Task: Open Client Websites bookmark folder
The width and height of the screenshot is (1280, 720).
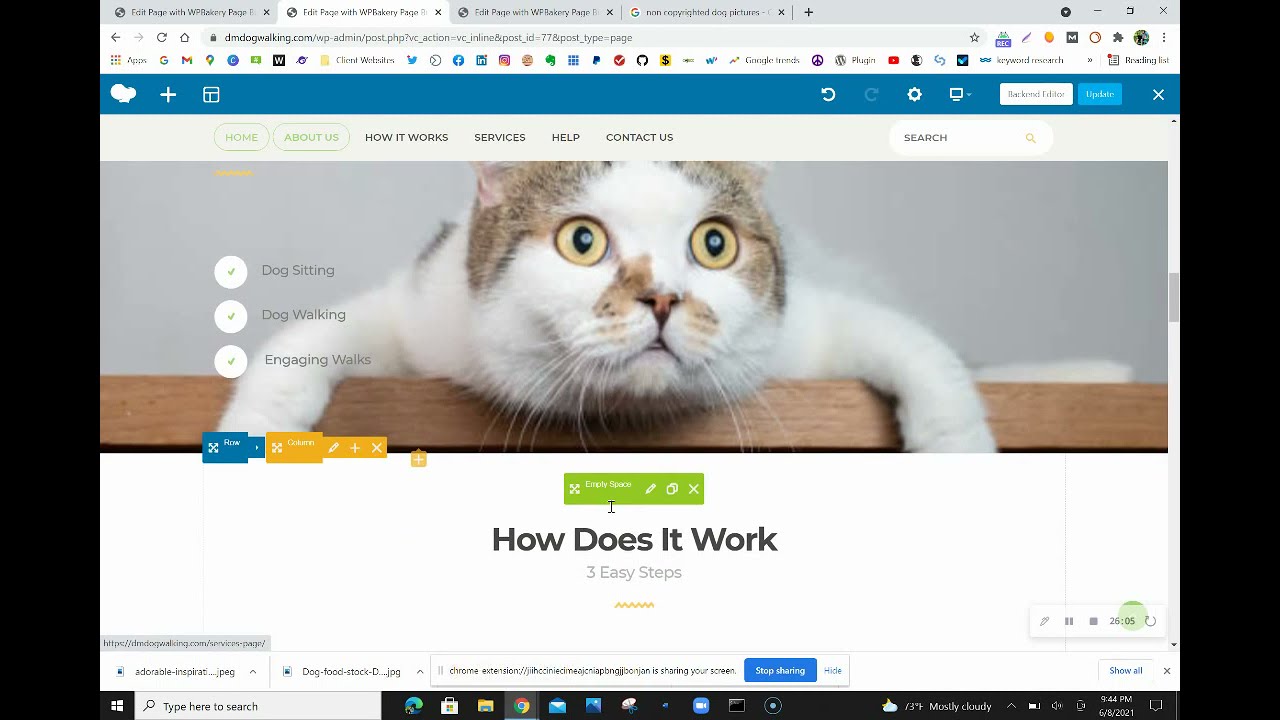Action: (357, 60)
